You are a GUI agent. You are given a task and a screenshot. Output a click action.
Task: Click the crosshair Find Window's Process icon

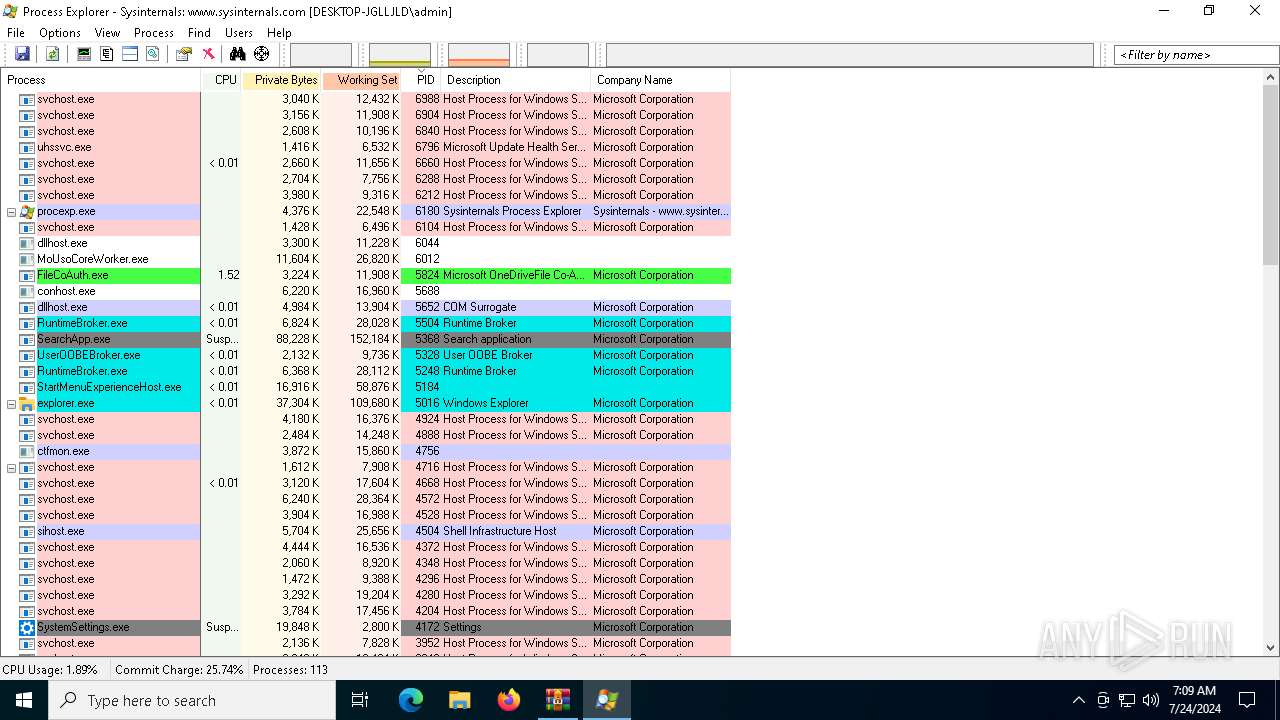(x=261, y=54)
